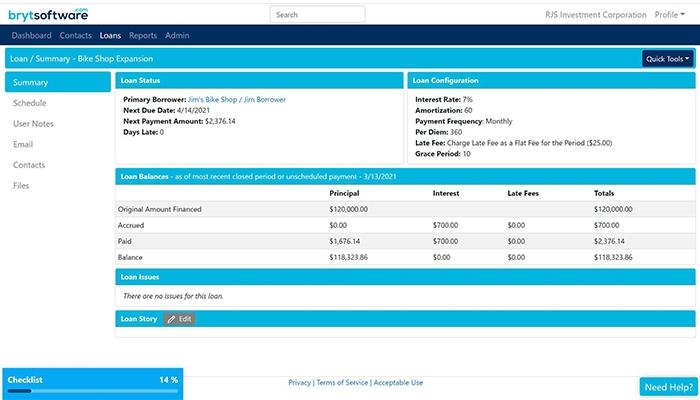This screenshot has height=400, width=700.
Task: Click the Balance row label
Action: (130, 258)
